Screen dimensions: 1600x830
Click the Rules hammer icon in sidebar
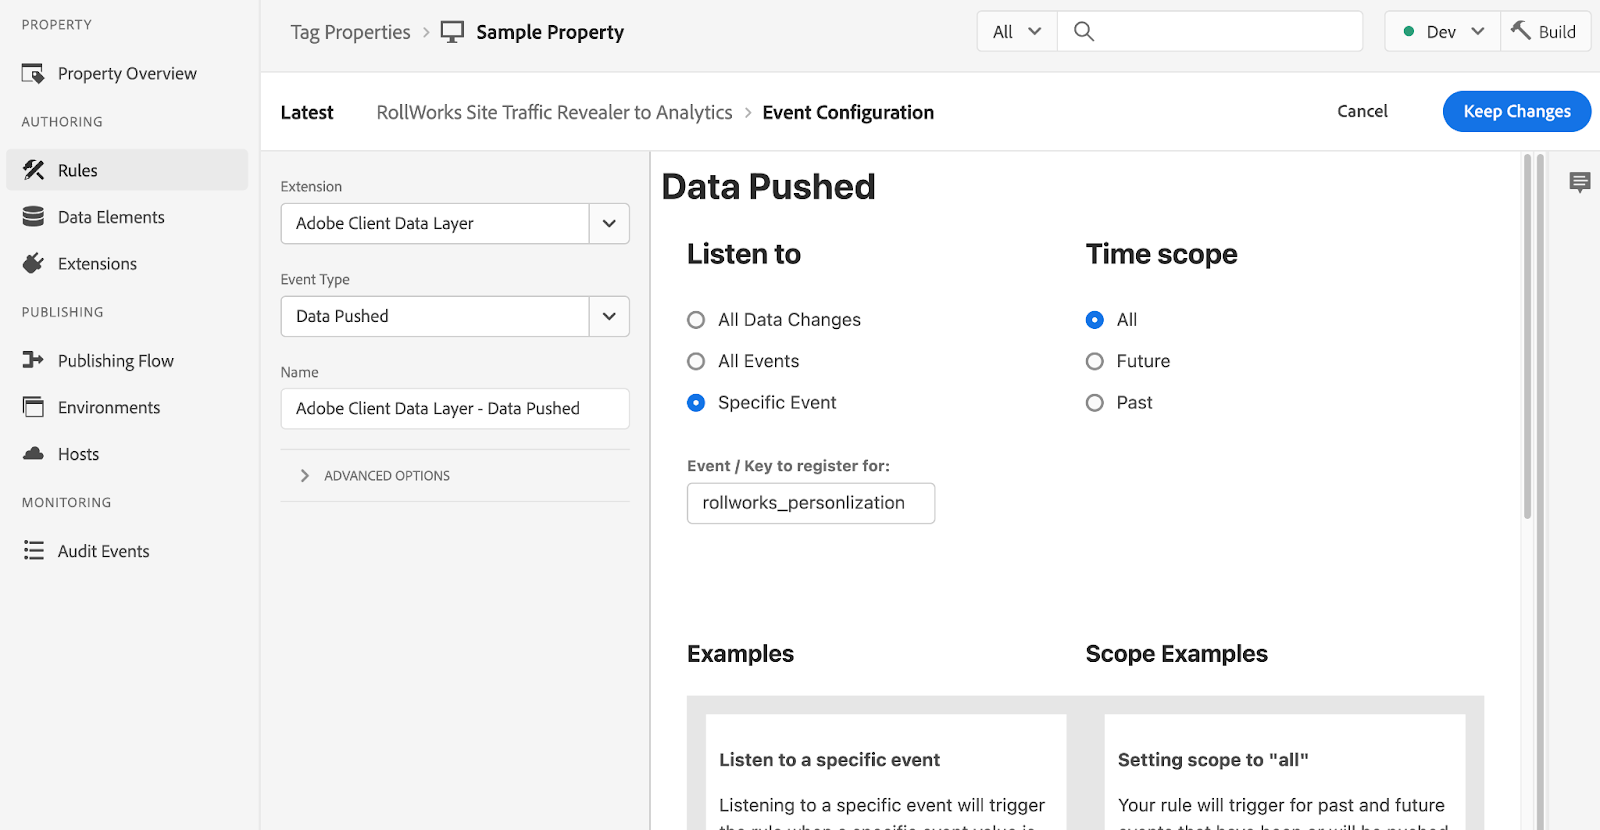coord(34,170)
